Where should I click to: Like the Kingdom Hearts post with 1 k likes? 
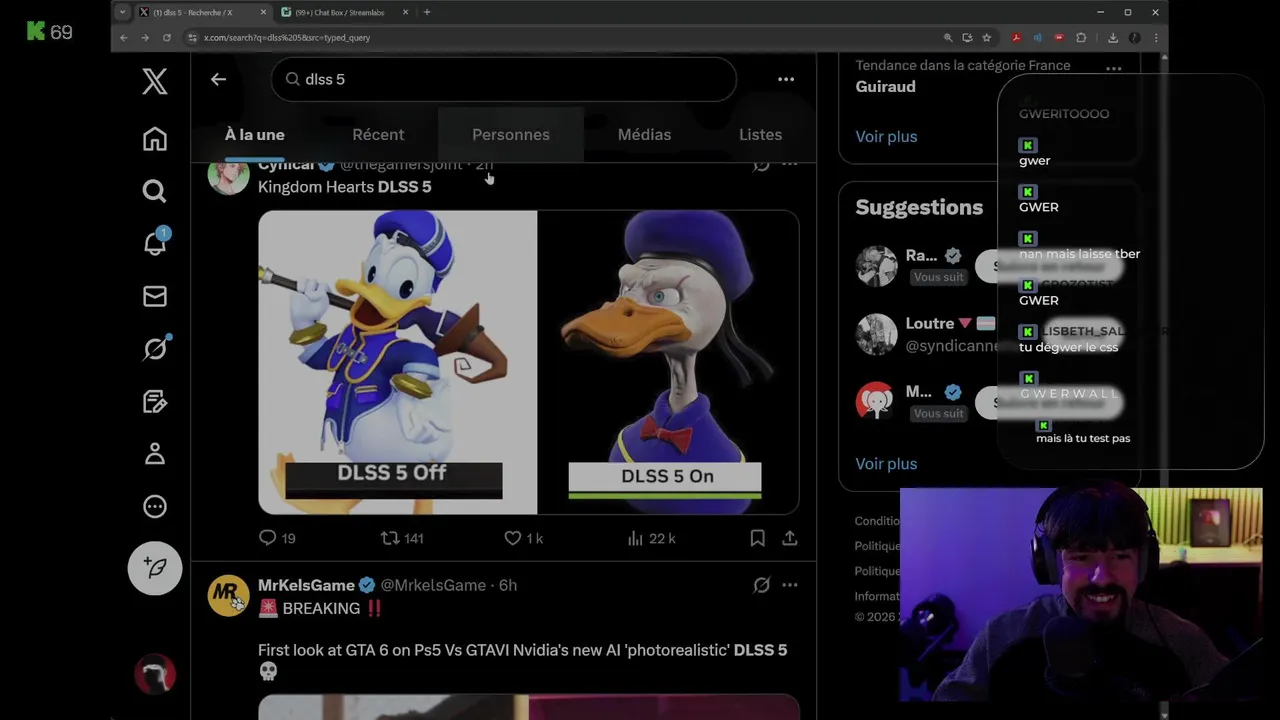523,538
